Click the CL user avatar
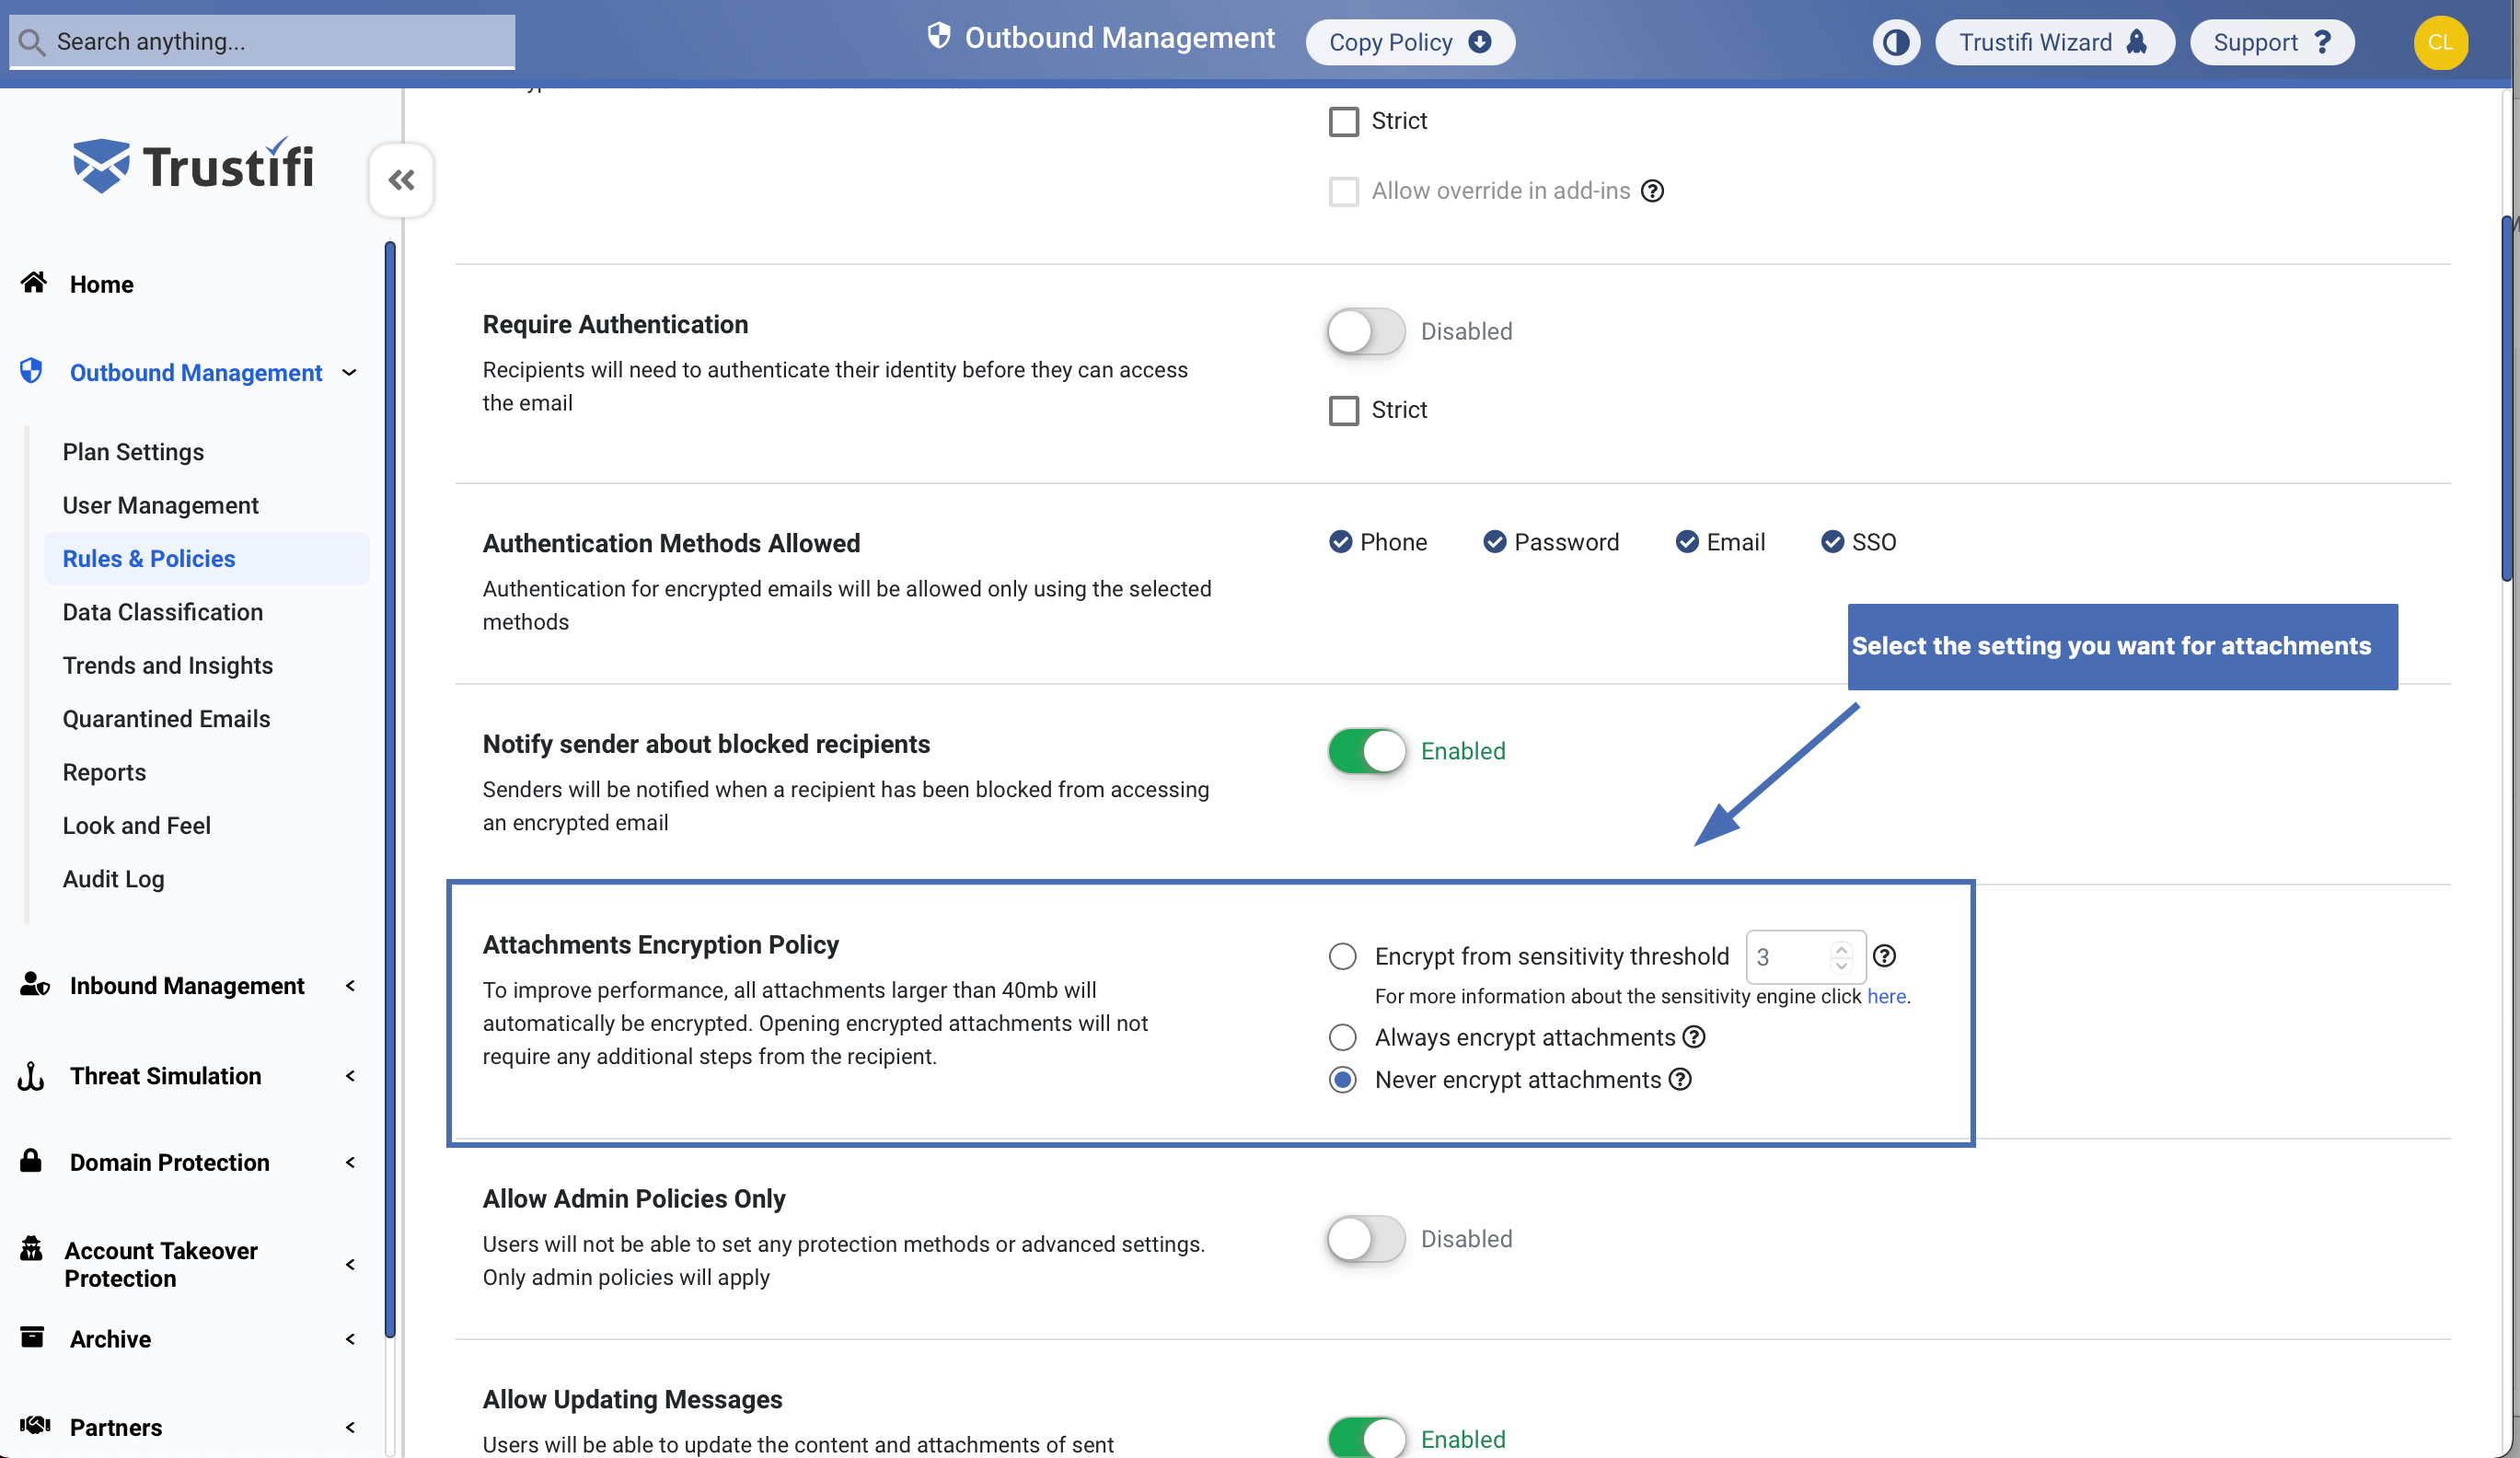The width and height of the screenshot is (2520, 1458). pyautogui.click(x=2440, y=42)
